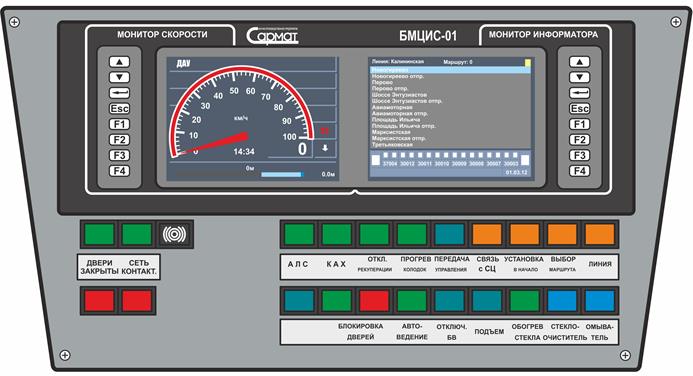Image resolution: width=693 pixels, height=376 pixels.
Task: Push the teal ОТКЛЮЧ. БВ button
Action: pos(449,301)
